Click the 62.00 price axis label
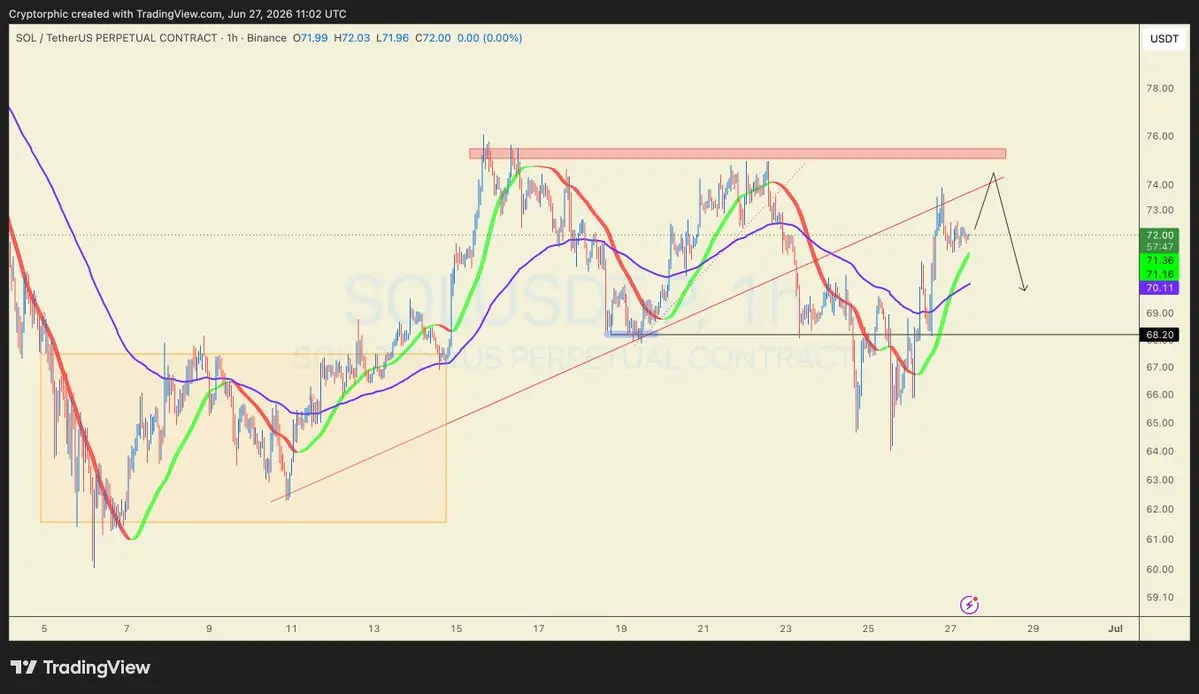The width and height of the screenshot is (1199, 694). pos(1159,510)
